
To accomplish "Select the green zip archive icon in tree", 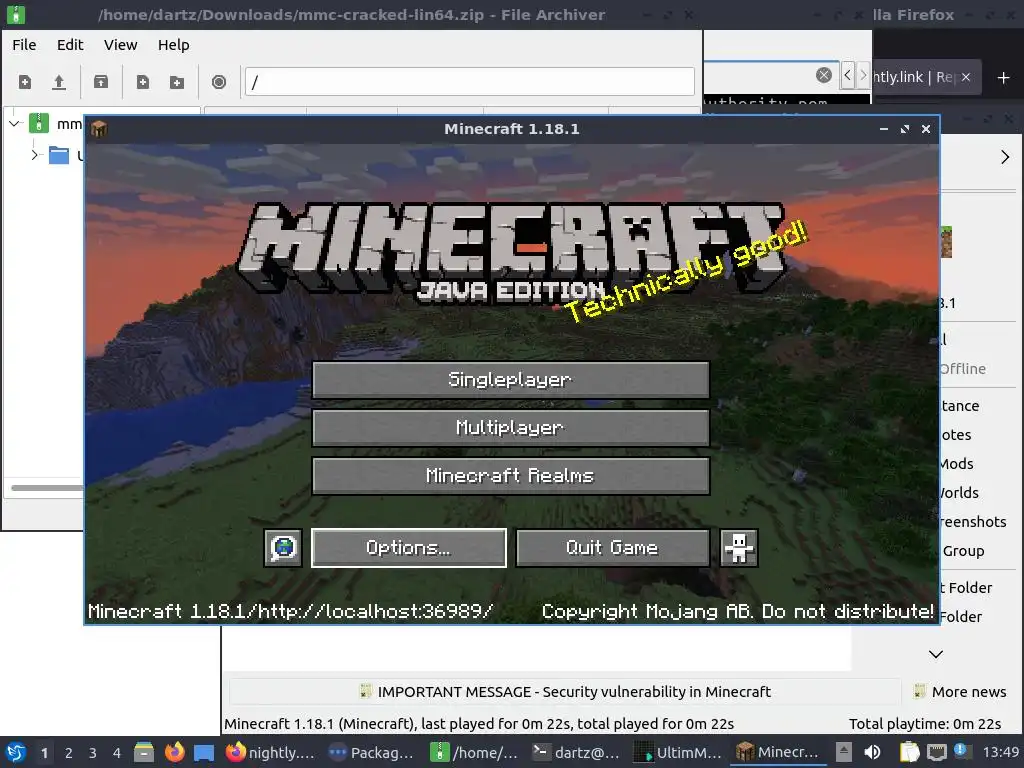I will tap(39, 123).
